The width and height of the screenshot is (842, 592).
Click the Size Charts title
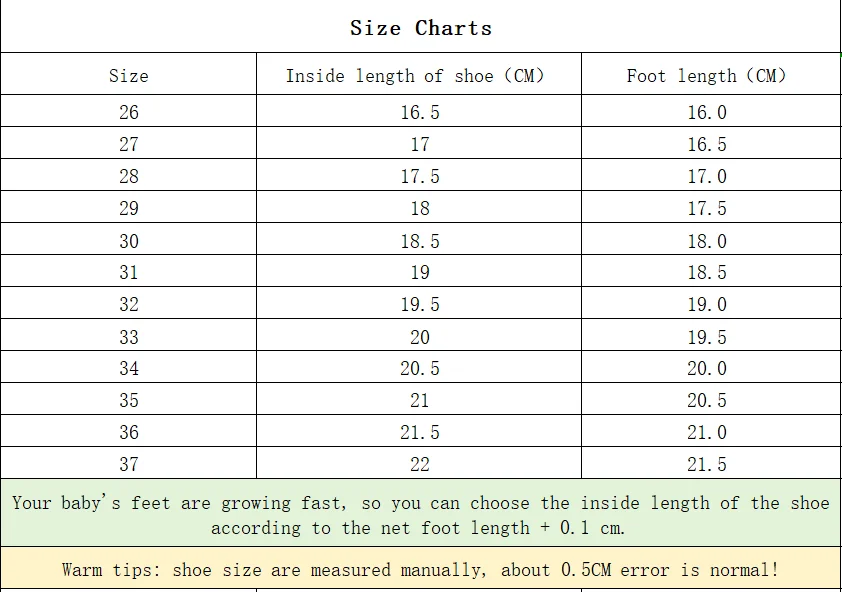(x=421, y=28)
